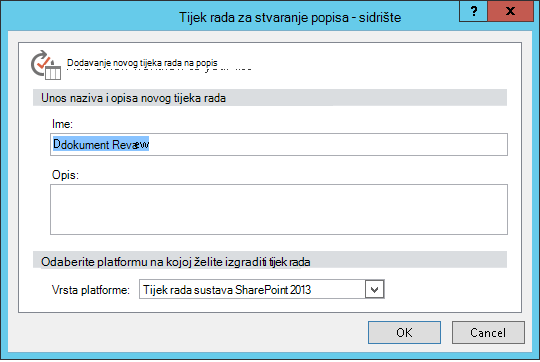The image size is (540, 362).
Task: Click the Dodavanje novog tijeka rada heading
Action: click(x=142, y=63)
